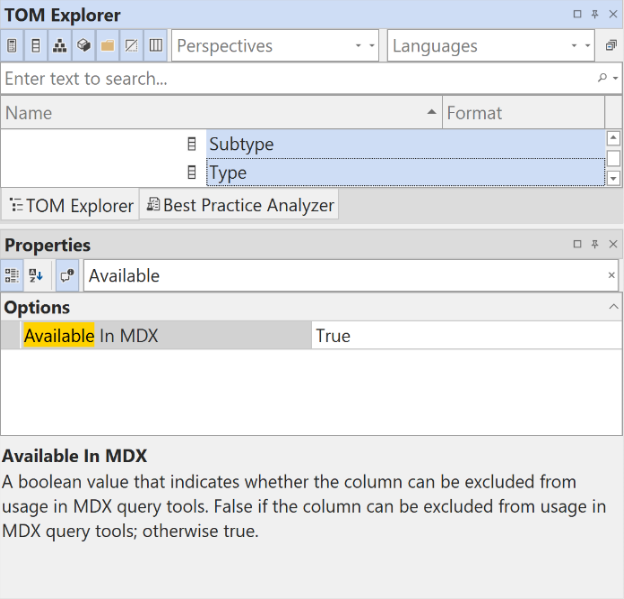624x599 pixels.
Task: Click the search magnifier dropdown in TOM Explorer
Action: [x=605, y=78]
